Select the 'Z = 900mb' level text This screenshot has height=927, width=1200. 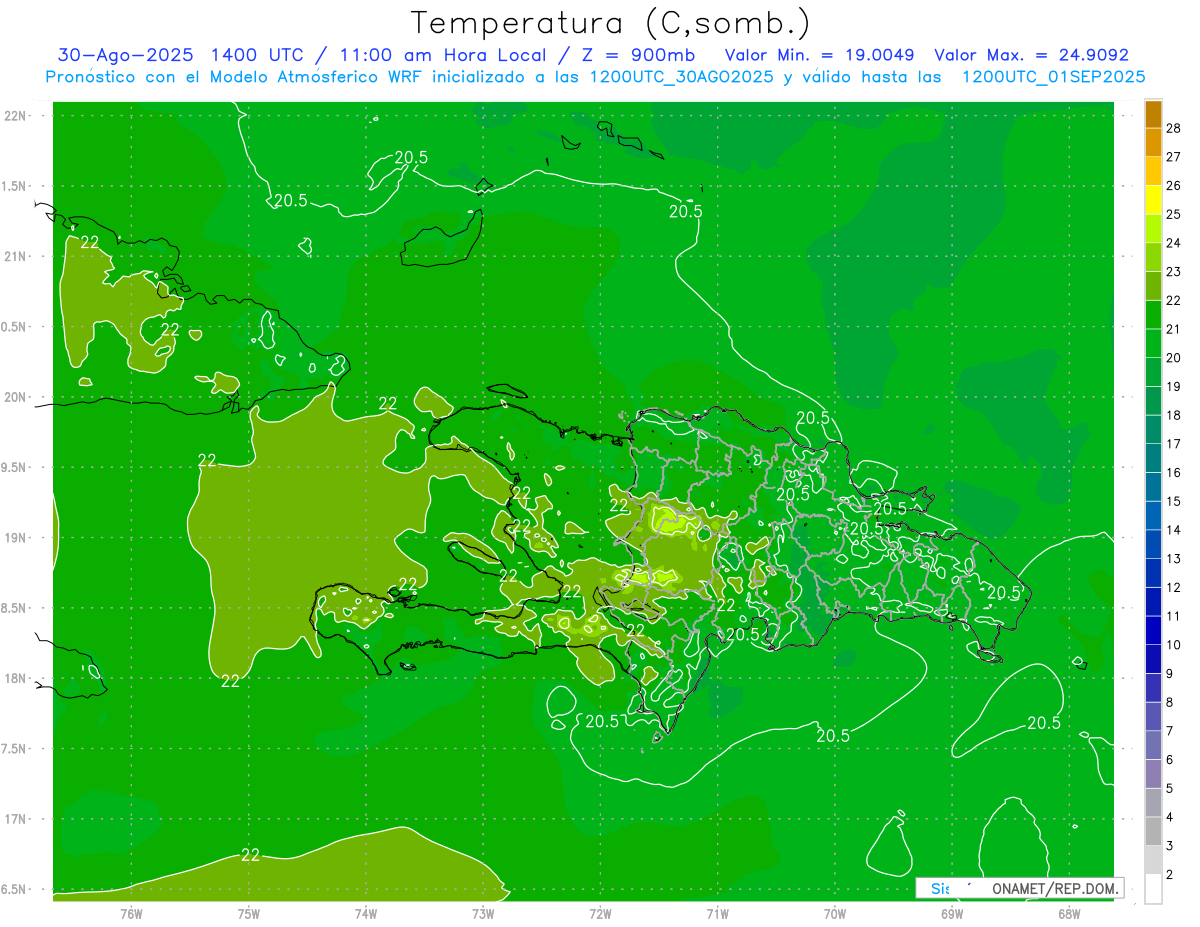[639, 55]
